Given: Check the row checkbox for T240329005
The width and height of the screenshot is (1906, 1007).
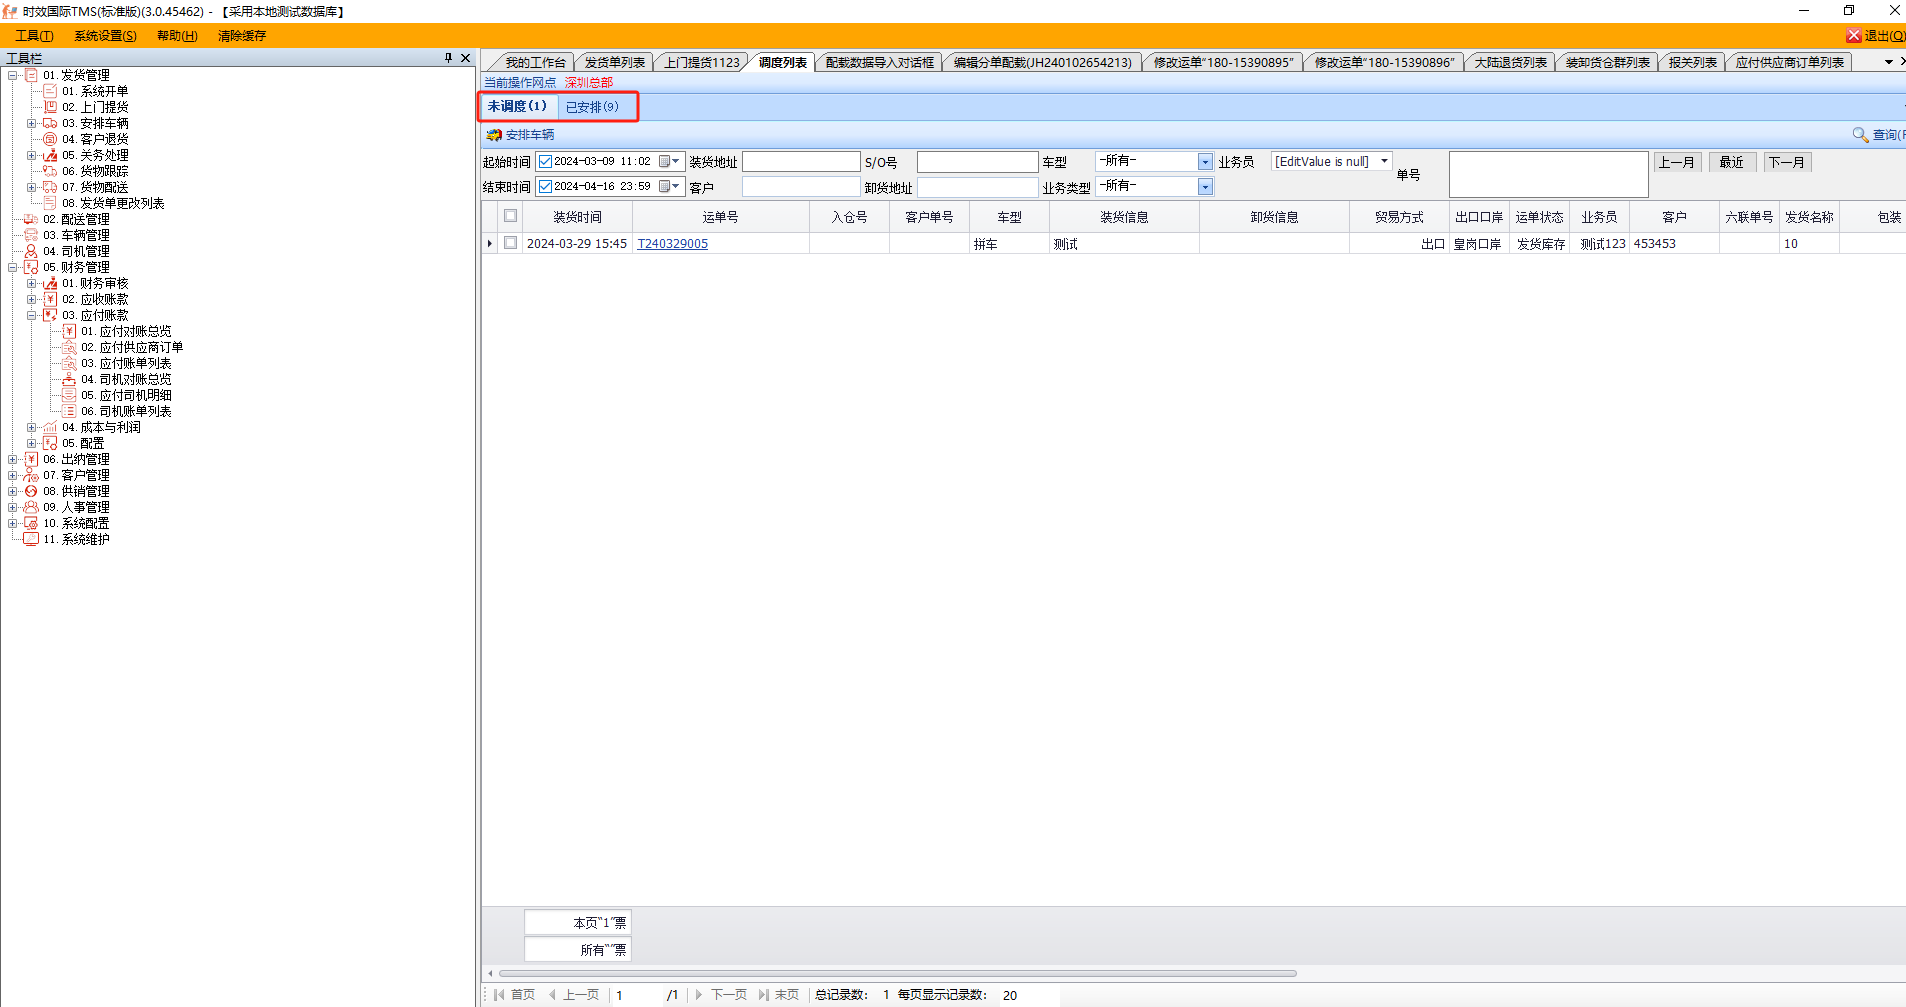Looking at the screenshot, I should pyautogui.click(x=510, y=243).
